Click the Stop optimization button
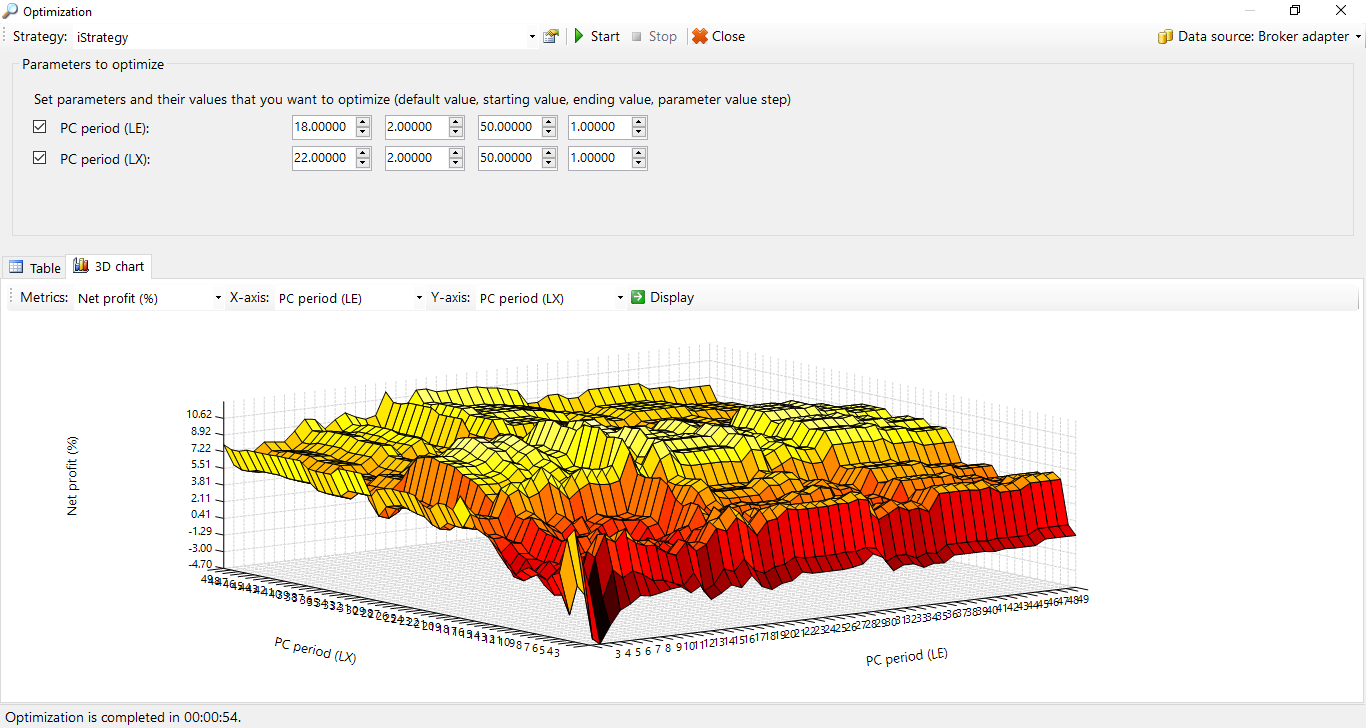Viewport: 1366px width, 728px height. point(653,36)
